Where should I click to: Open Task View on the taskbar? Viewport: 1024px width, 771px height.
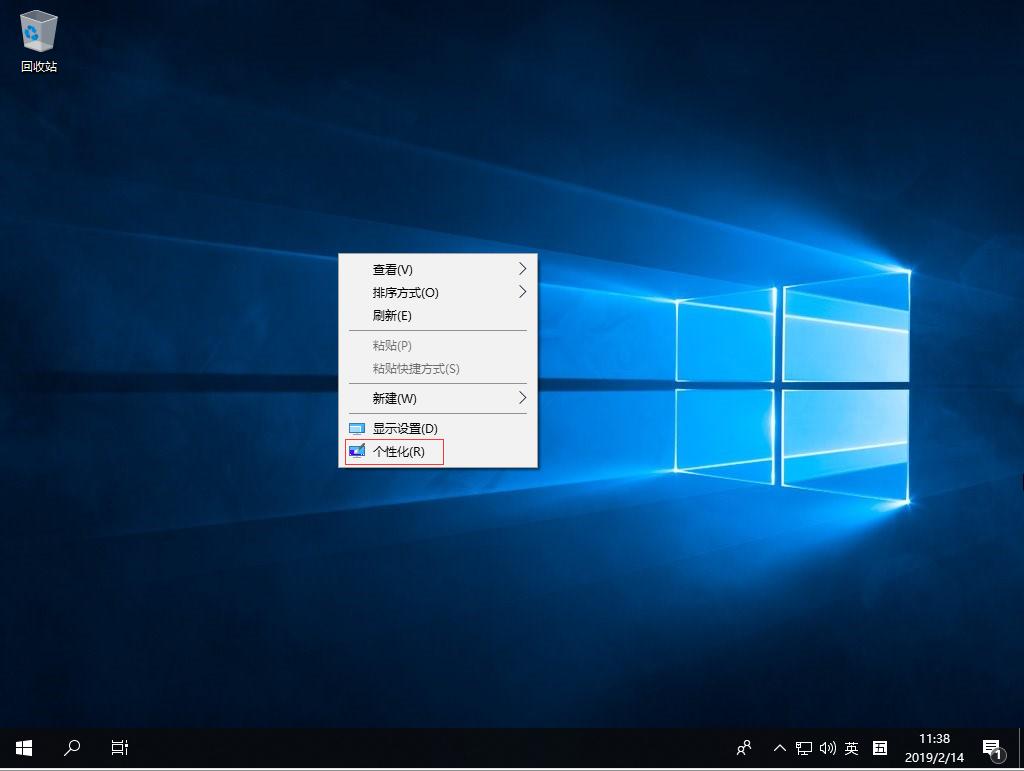coord(119,747)
